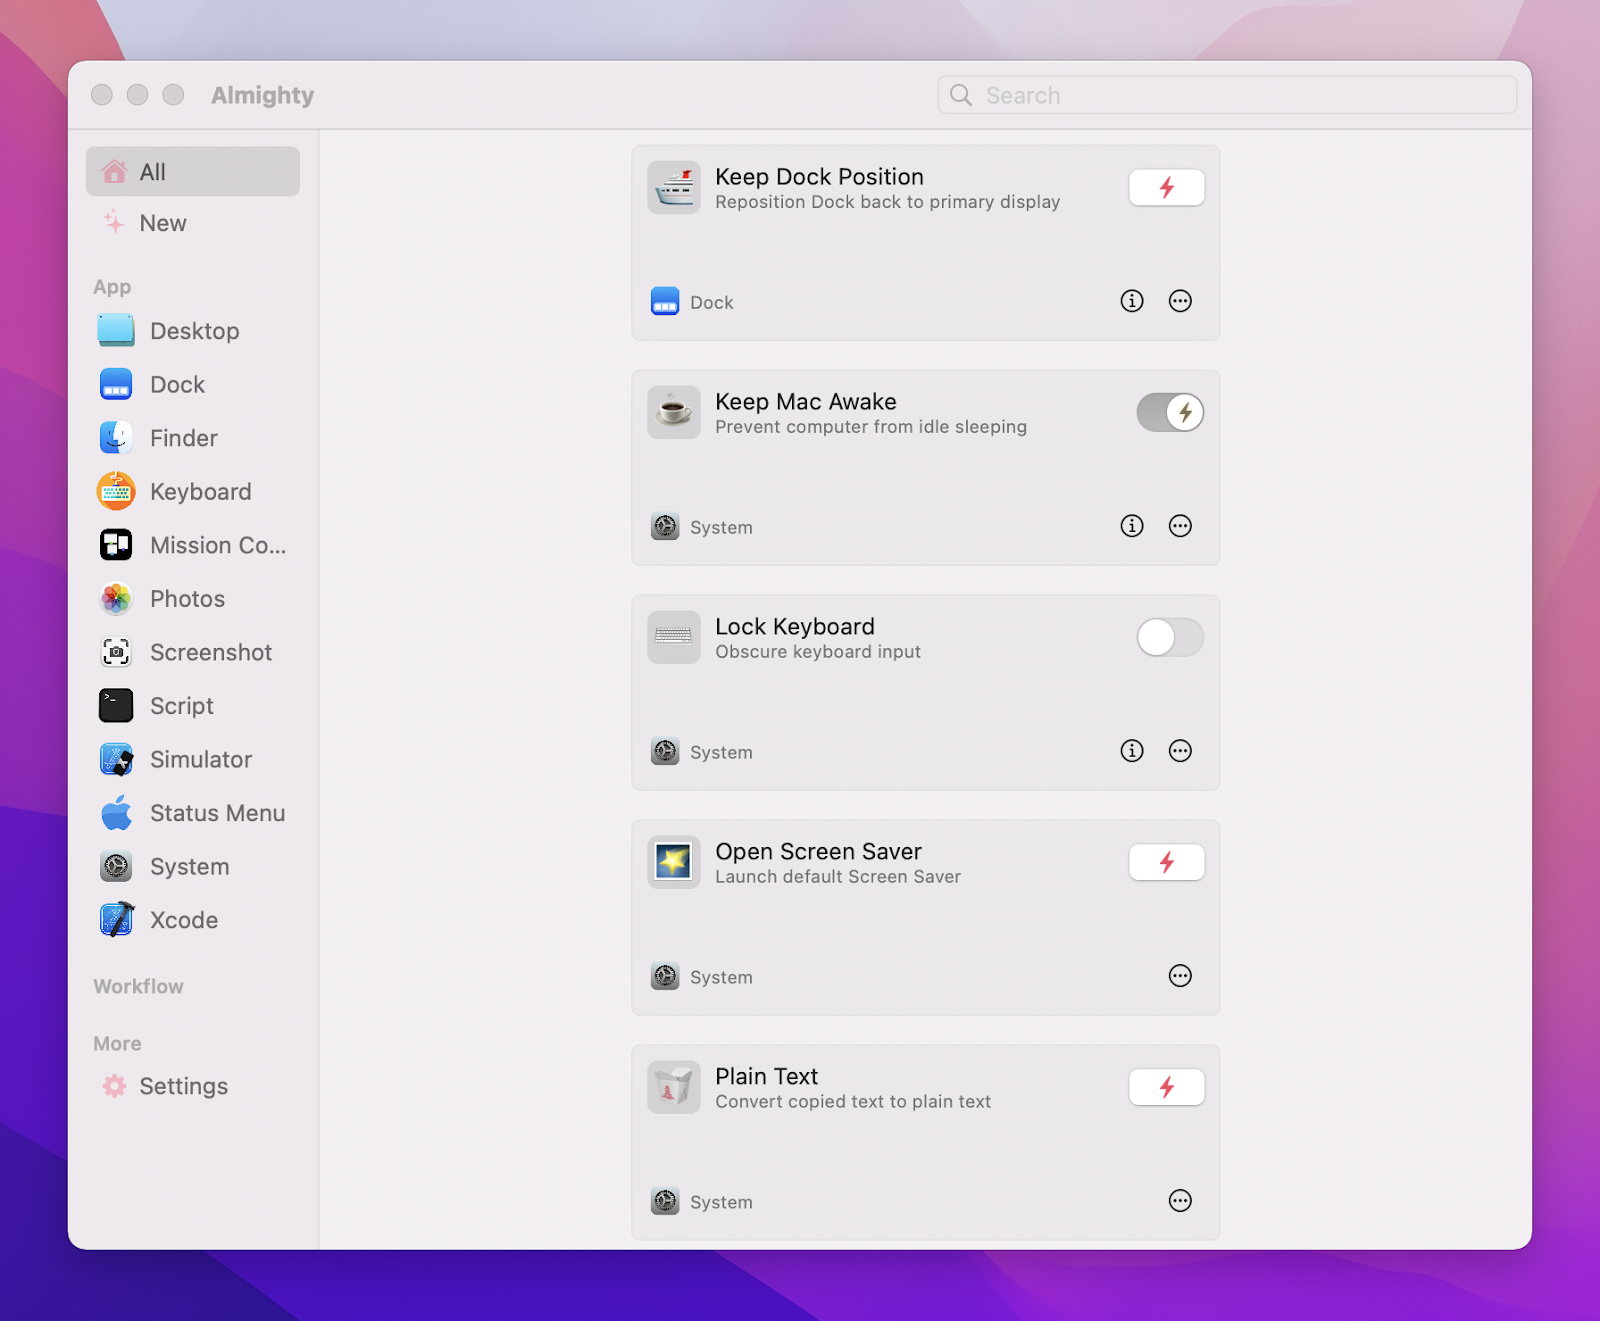Show info for Lock Keyboard
The width and height of the screenshot is (1600, 1321).
(1131, 751)
